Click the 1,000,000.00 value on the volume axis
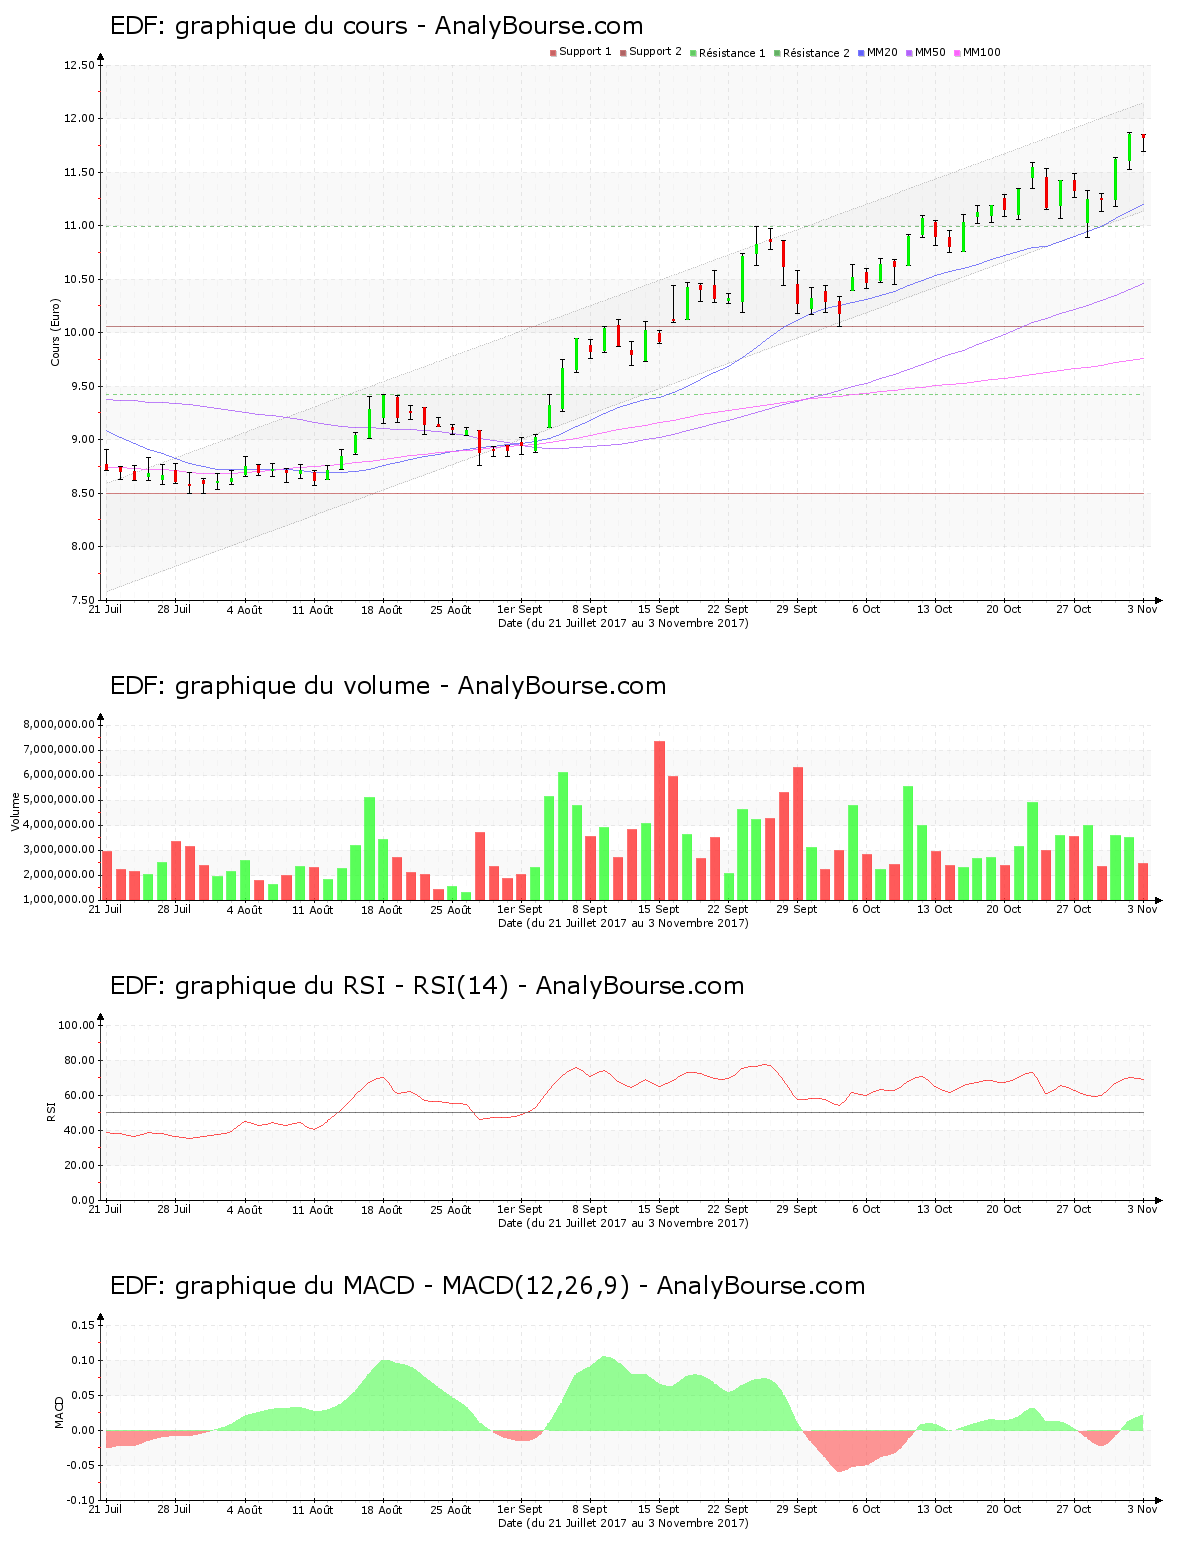This screenshot has height=1550, width=1200. pyautogui.click(x=59, y=900)
